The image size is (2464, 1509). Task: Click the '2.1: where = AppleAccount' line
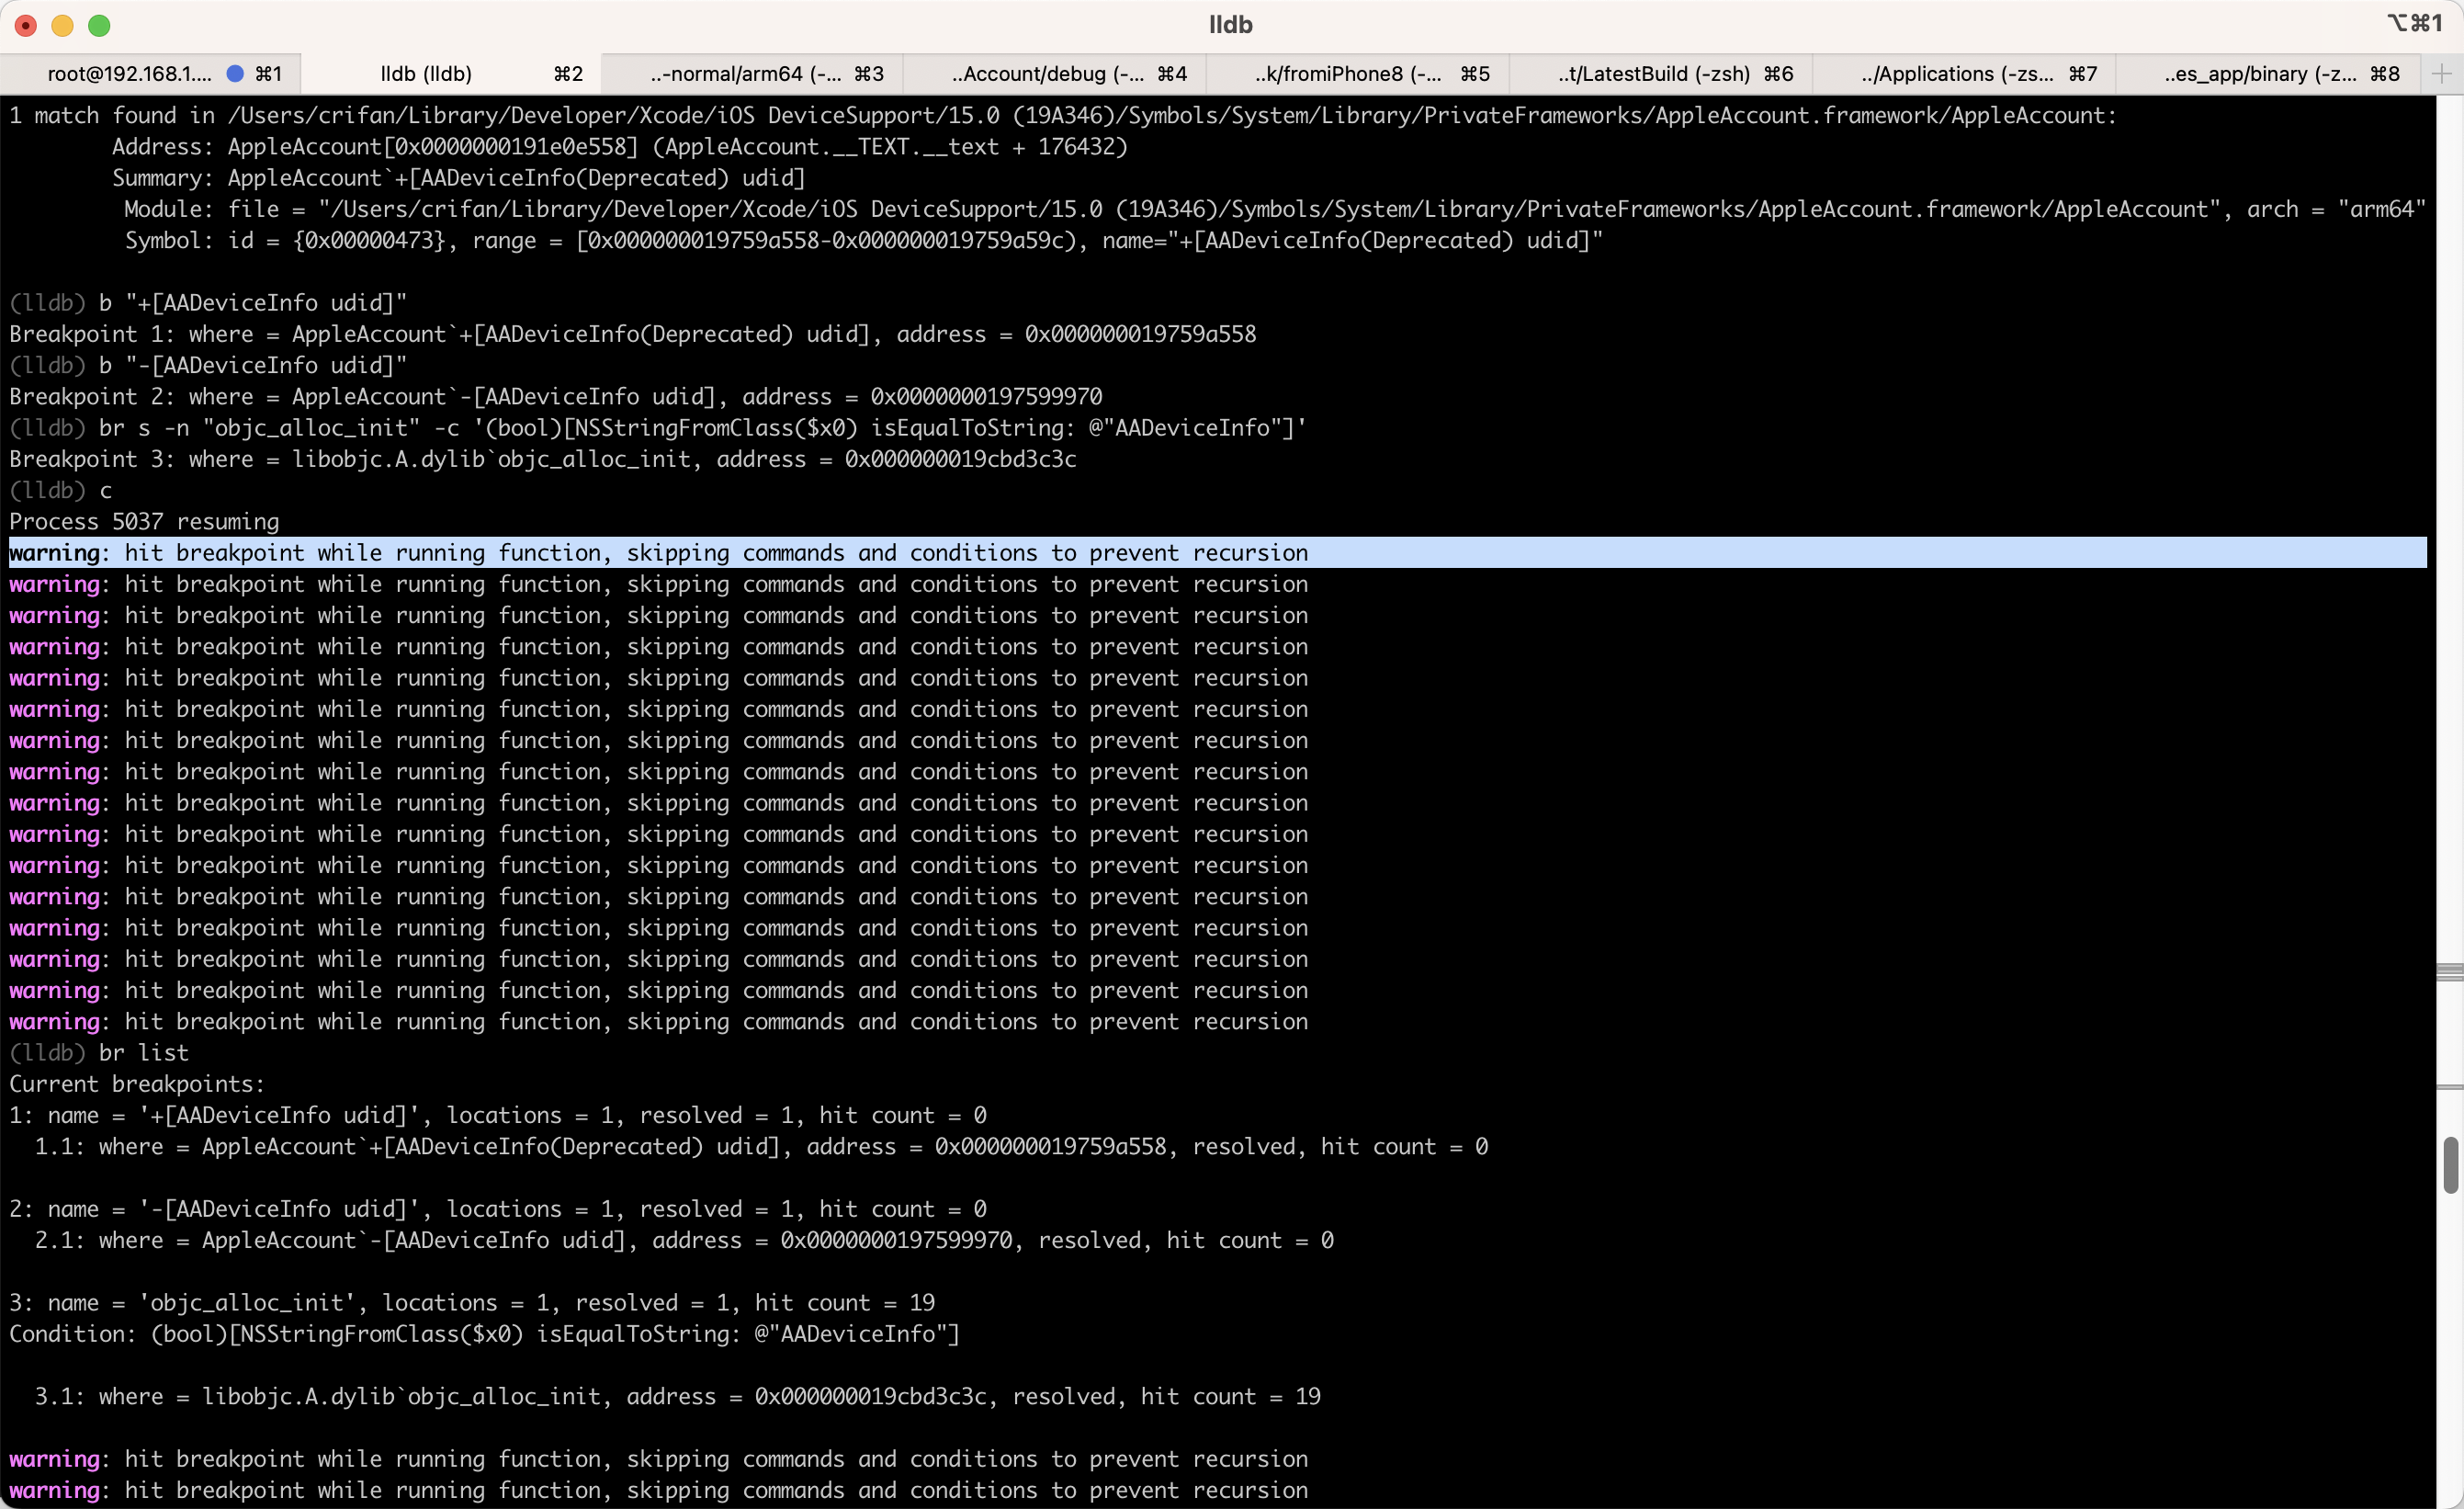click(684, 1241)
